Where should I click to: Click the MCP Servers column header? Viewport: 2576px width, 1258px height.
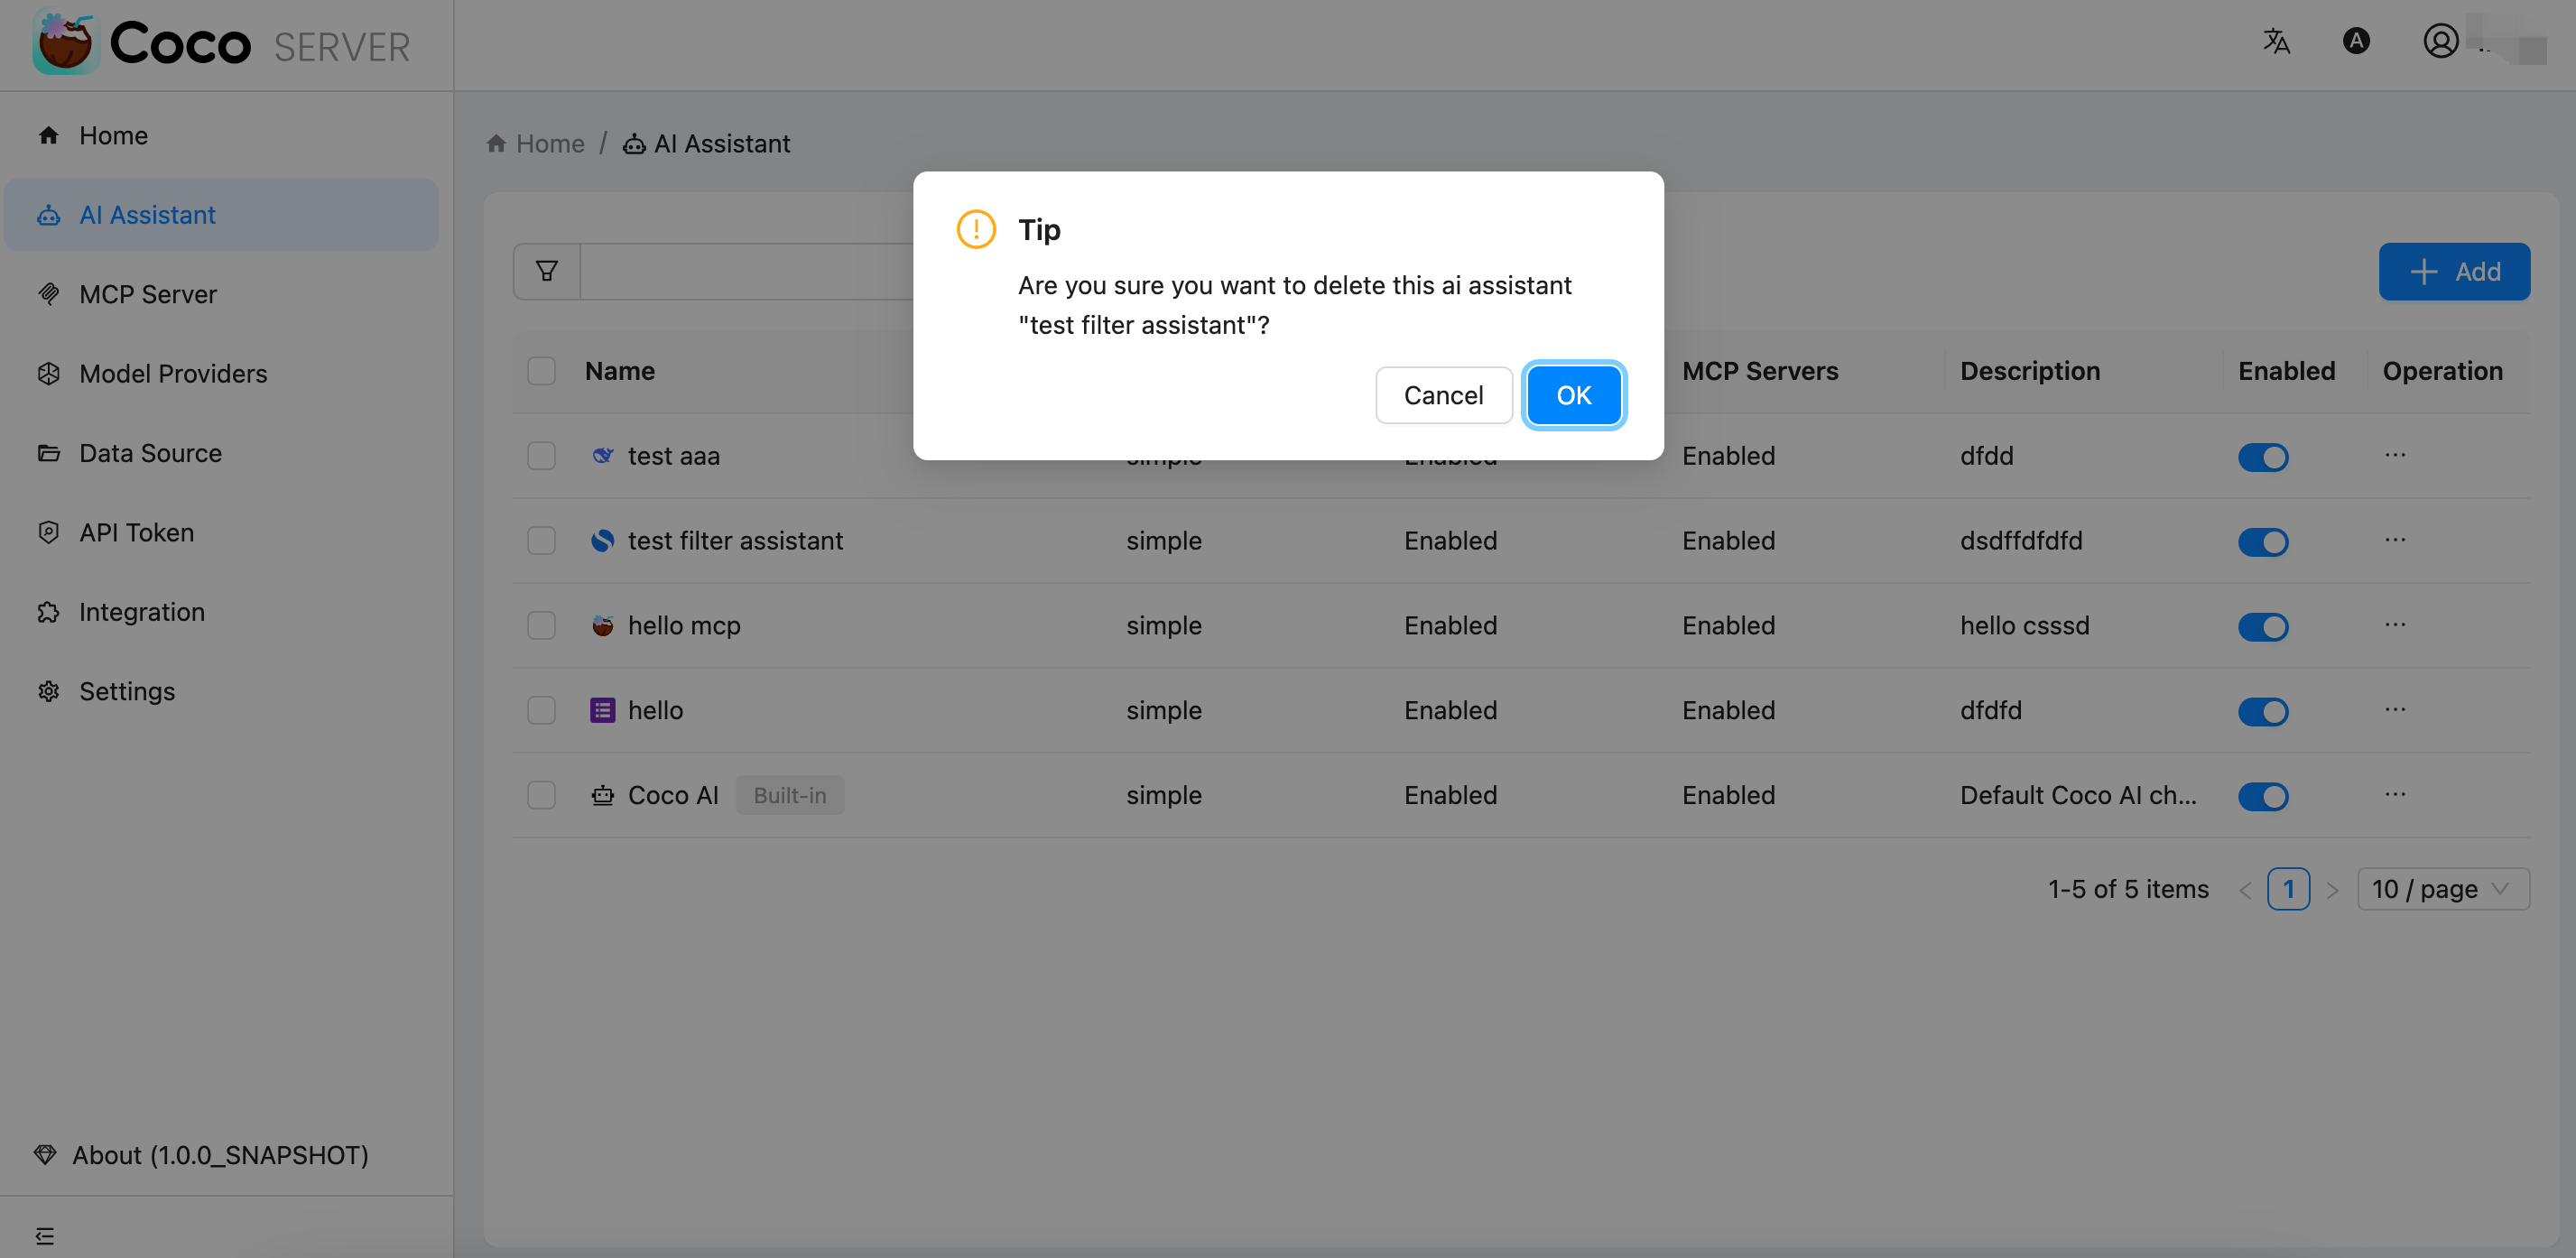point(1760,371)
